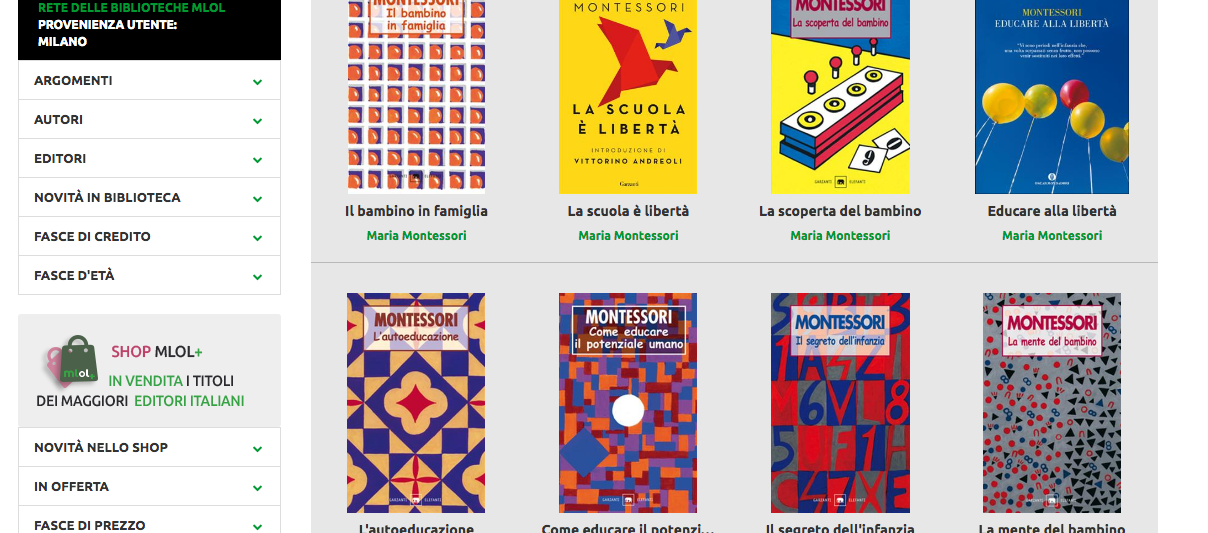Open 'Educare alla libertà' balloons cover
Screen dimensions: 1208x533
1052,96
